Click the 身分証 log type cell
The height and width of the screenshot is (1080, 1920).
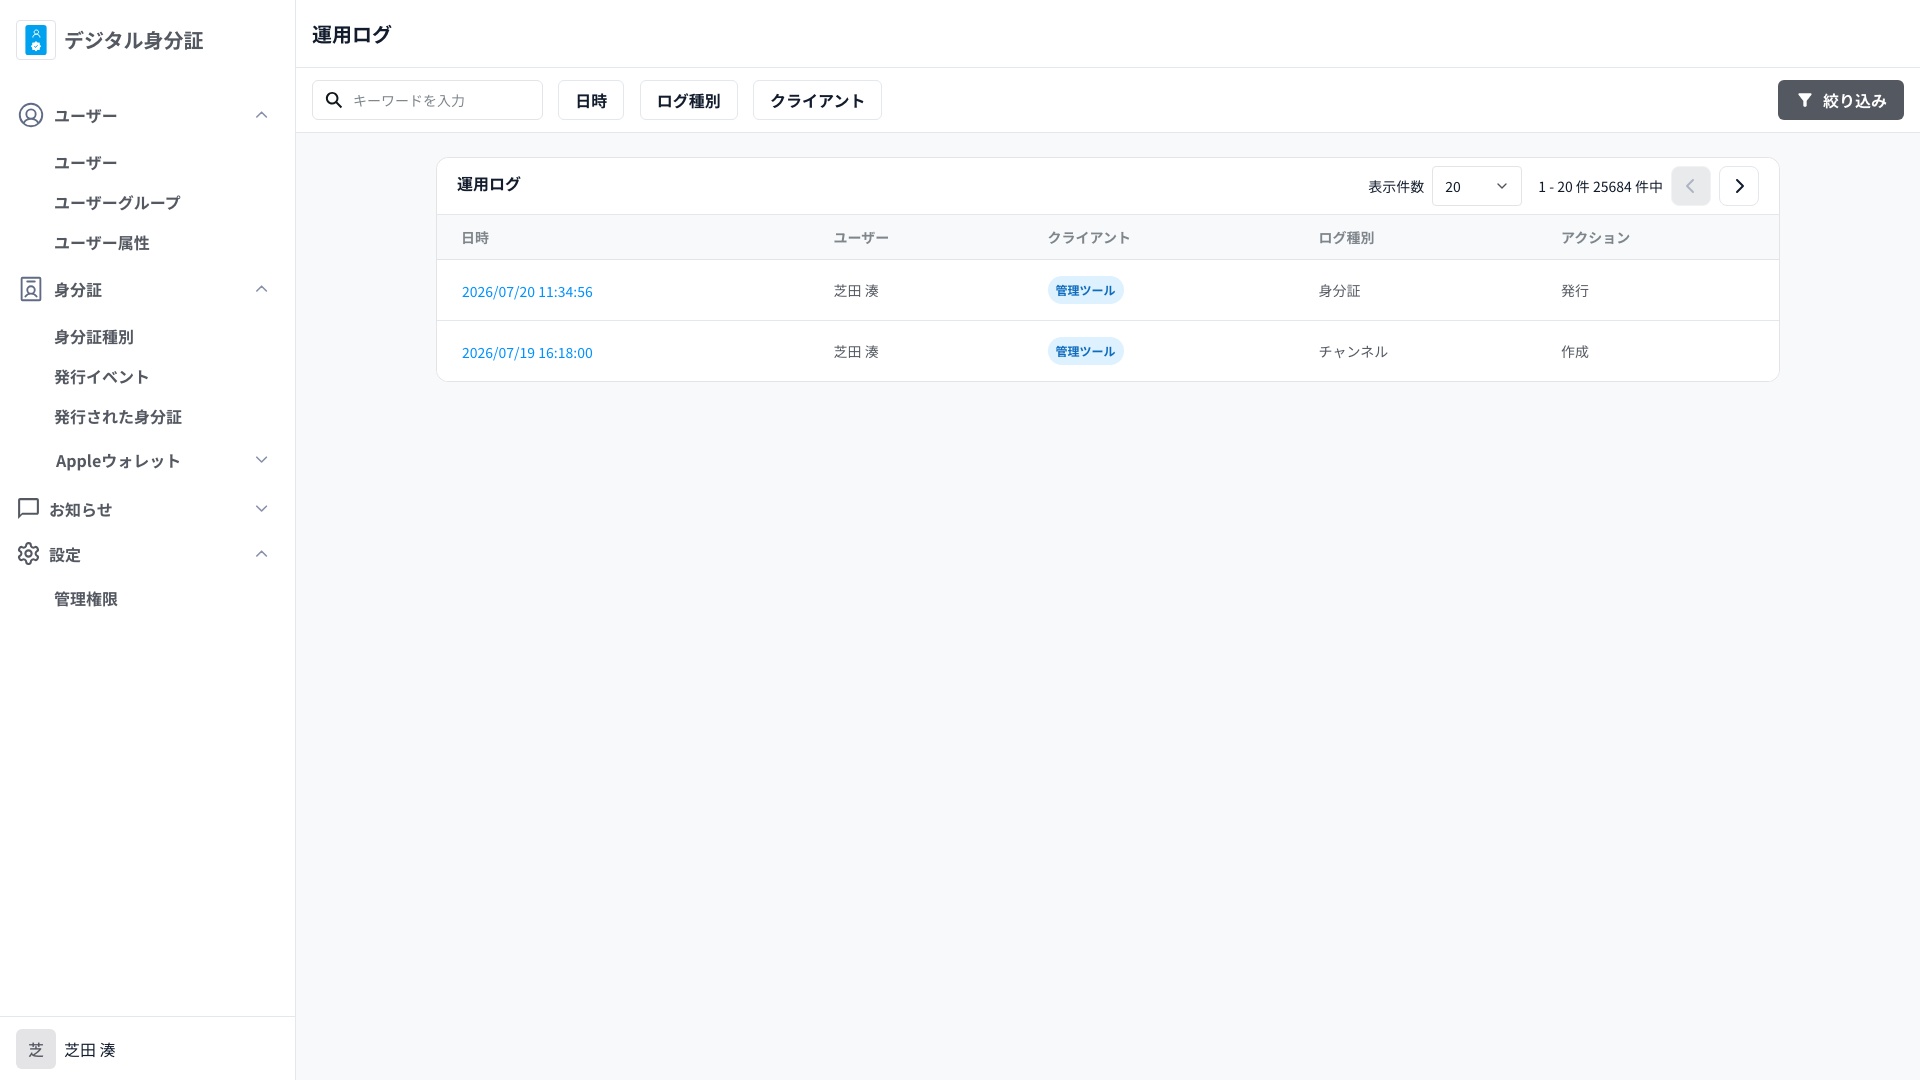(x=1339, y=291)
